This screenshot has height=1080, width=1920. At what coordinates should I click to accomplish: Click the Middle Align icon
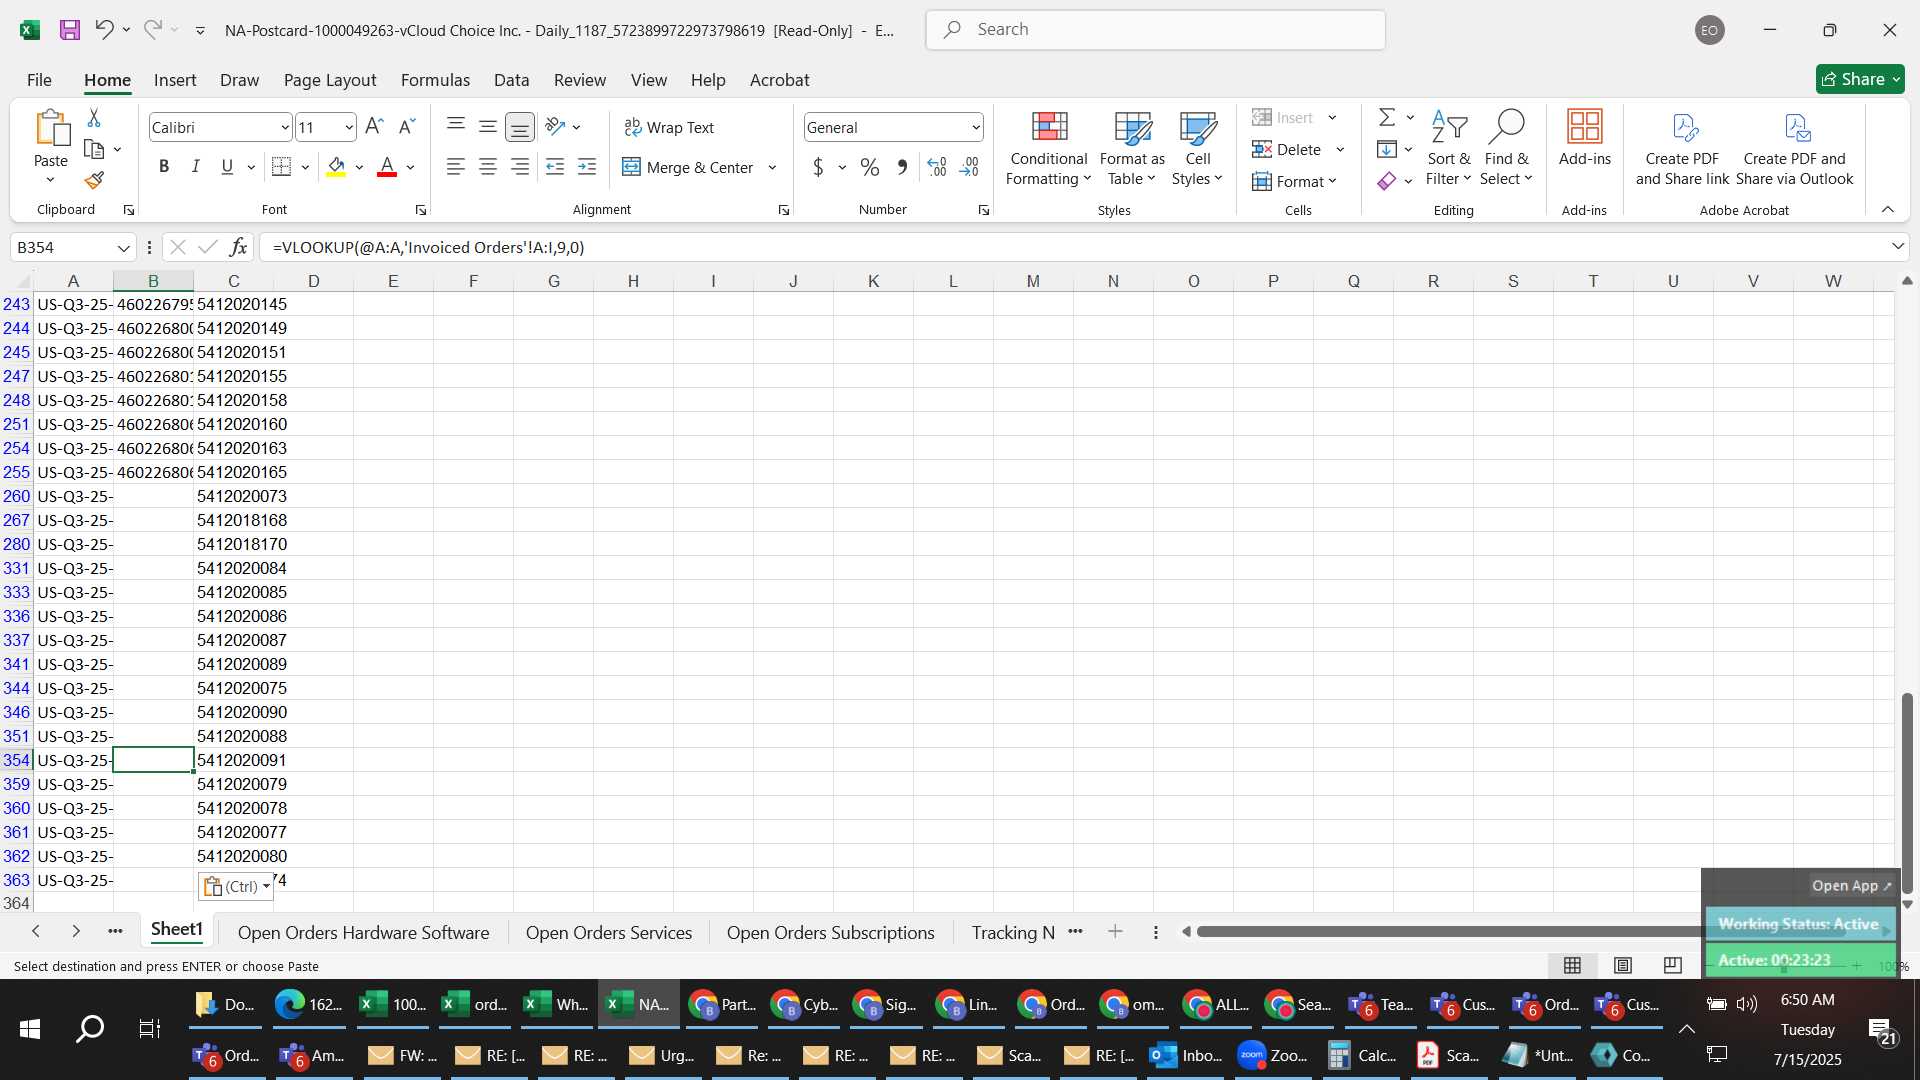[488, 126]
